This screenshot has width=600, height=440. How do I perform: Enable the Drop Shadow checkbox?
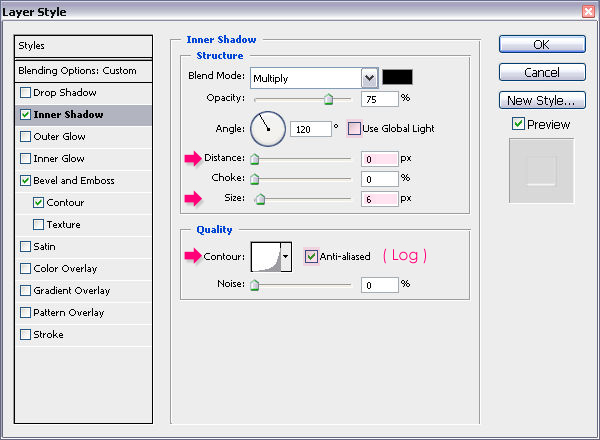25,93
